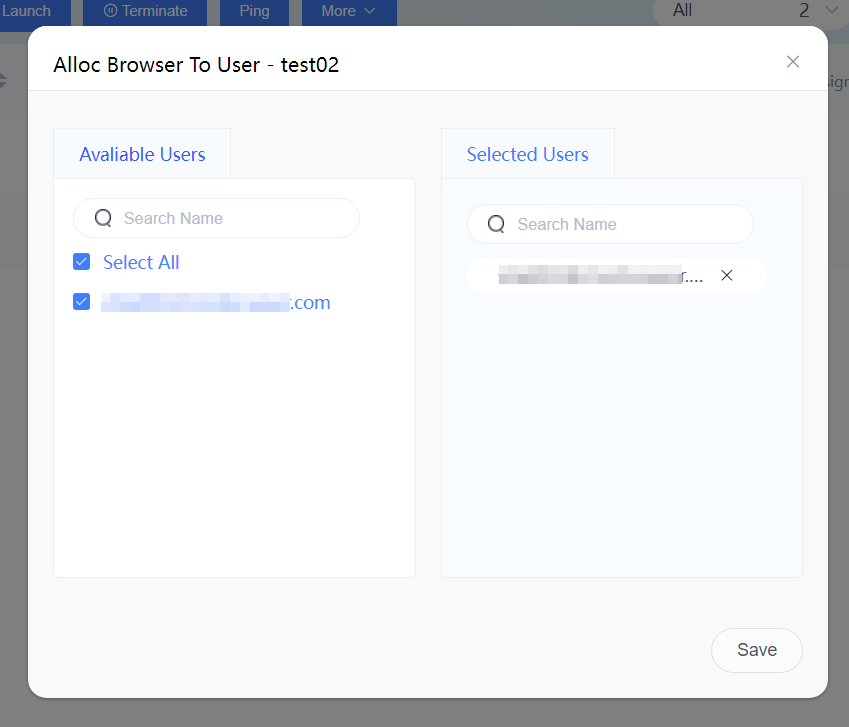Click the magnifier icon in Available Users search
Screen dimensions: 849x727
[103, 218]
